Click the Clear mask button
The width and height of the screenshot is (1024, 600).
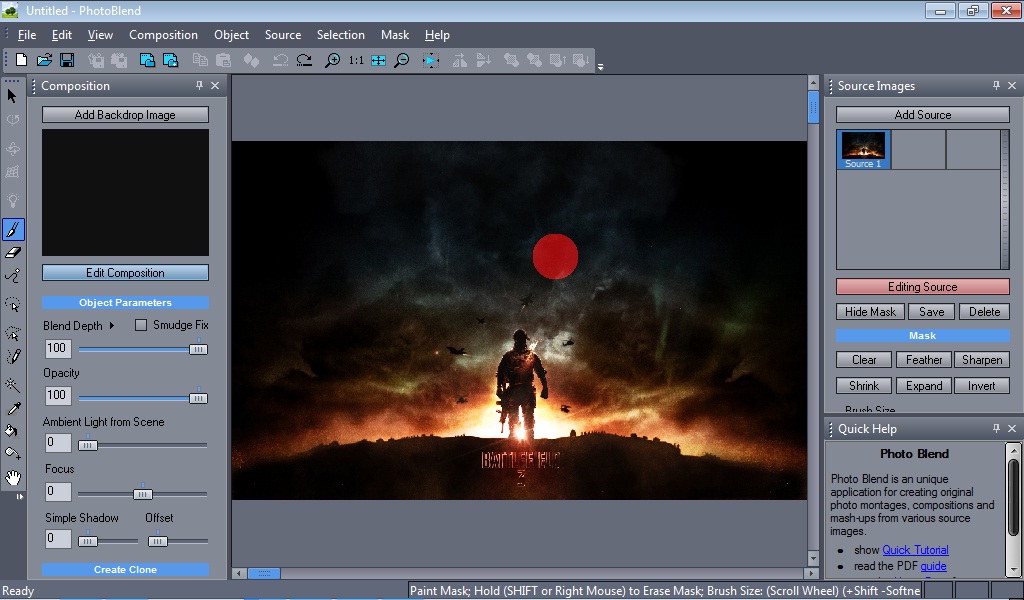[864, 360]
